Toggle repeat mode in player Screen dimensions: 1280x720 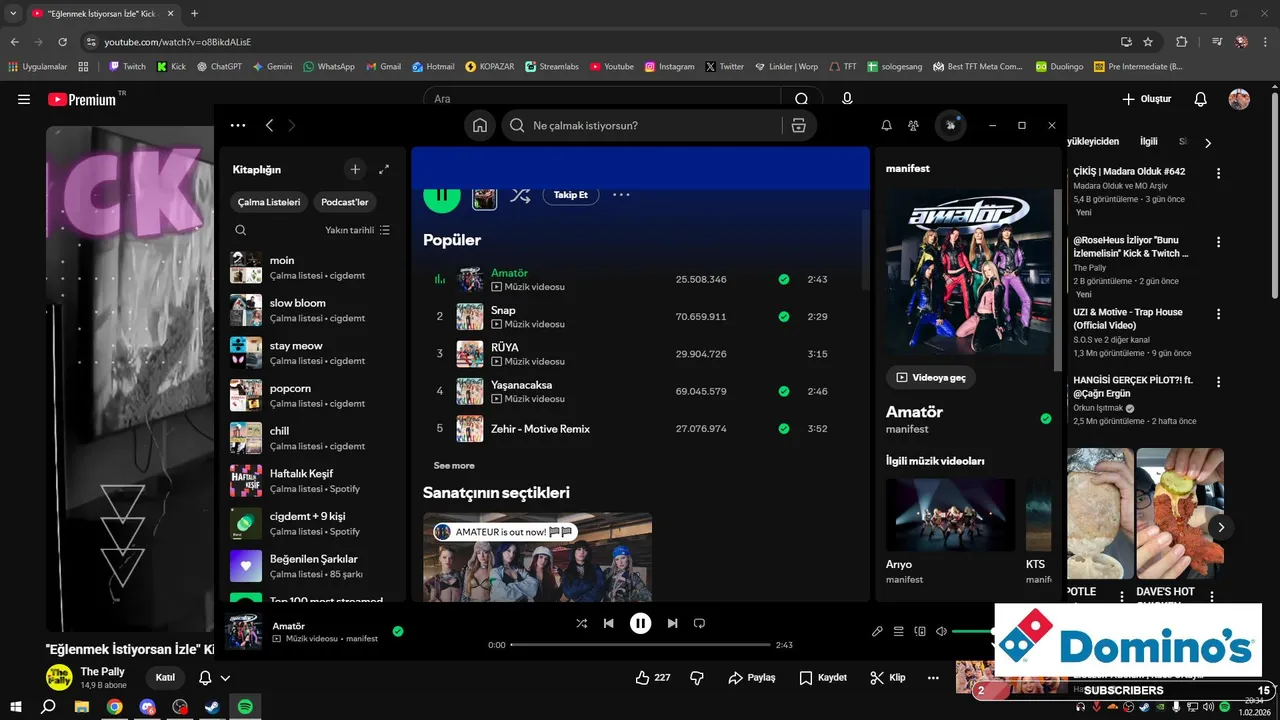click(x=699, y=623)
